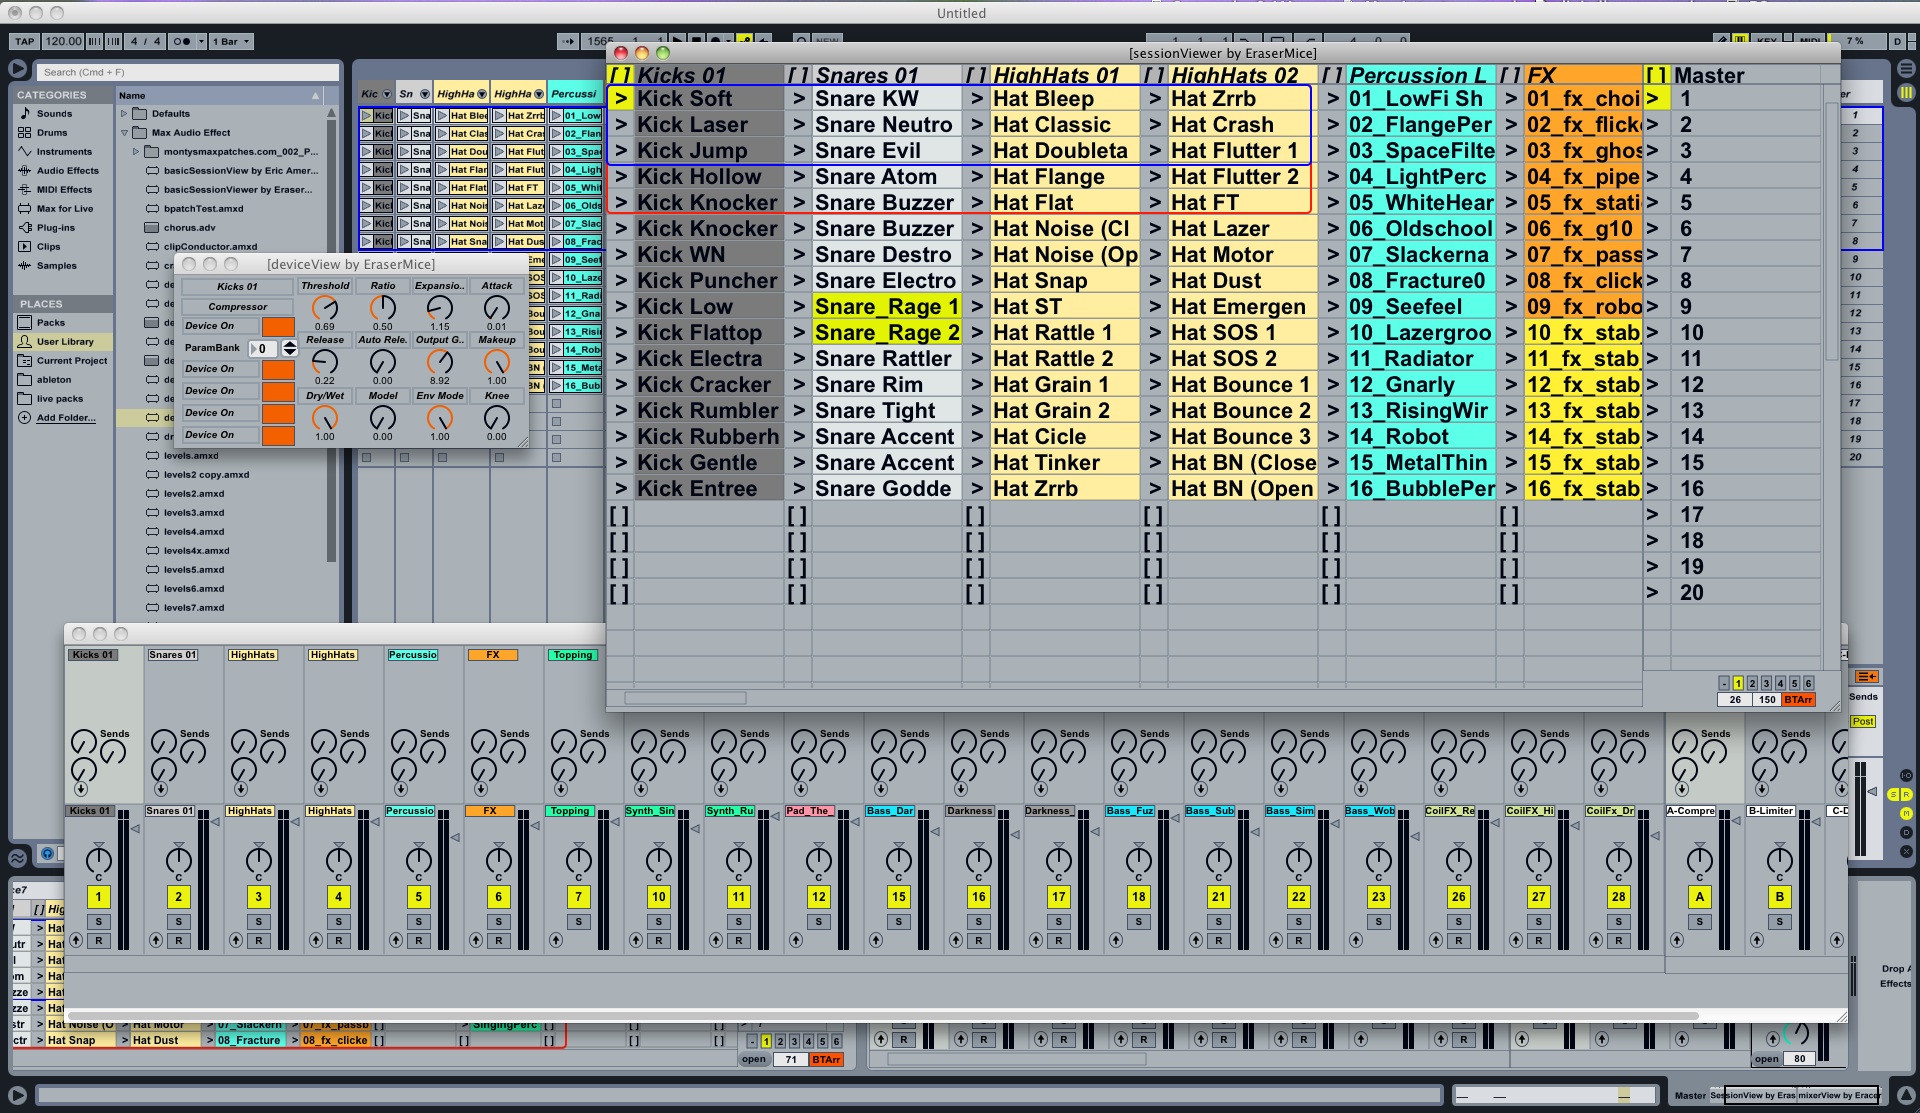Collapse the Max Audio Effect folder
This screenshot has width=1920, height=1113.
tap(125, 133)
